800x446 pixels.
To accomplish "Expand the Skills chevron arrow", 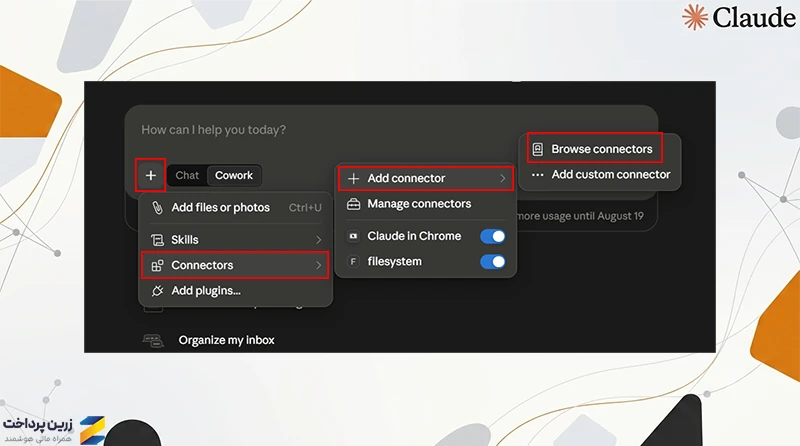I will coord(318,240).
